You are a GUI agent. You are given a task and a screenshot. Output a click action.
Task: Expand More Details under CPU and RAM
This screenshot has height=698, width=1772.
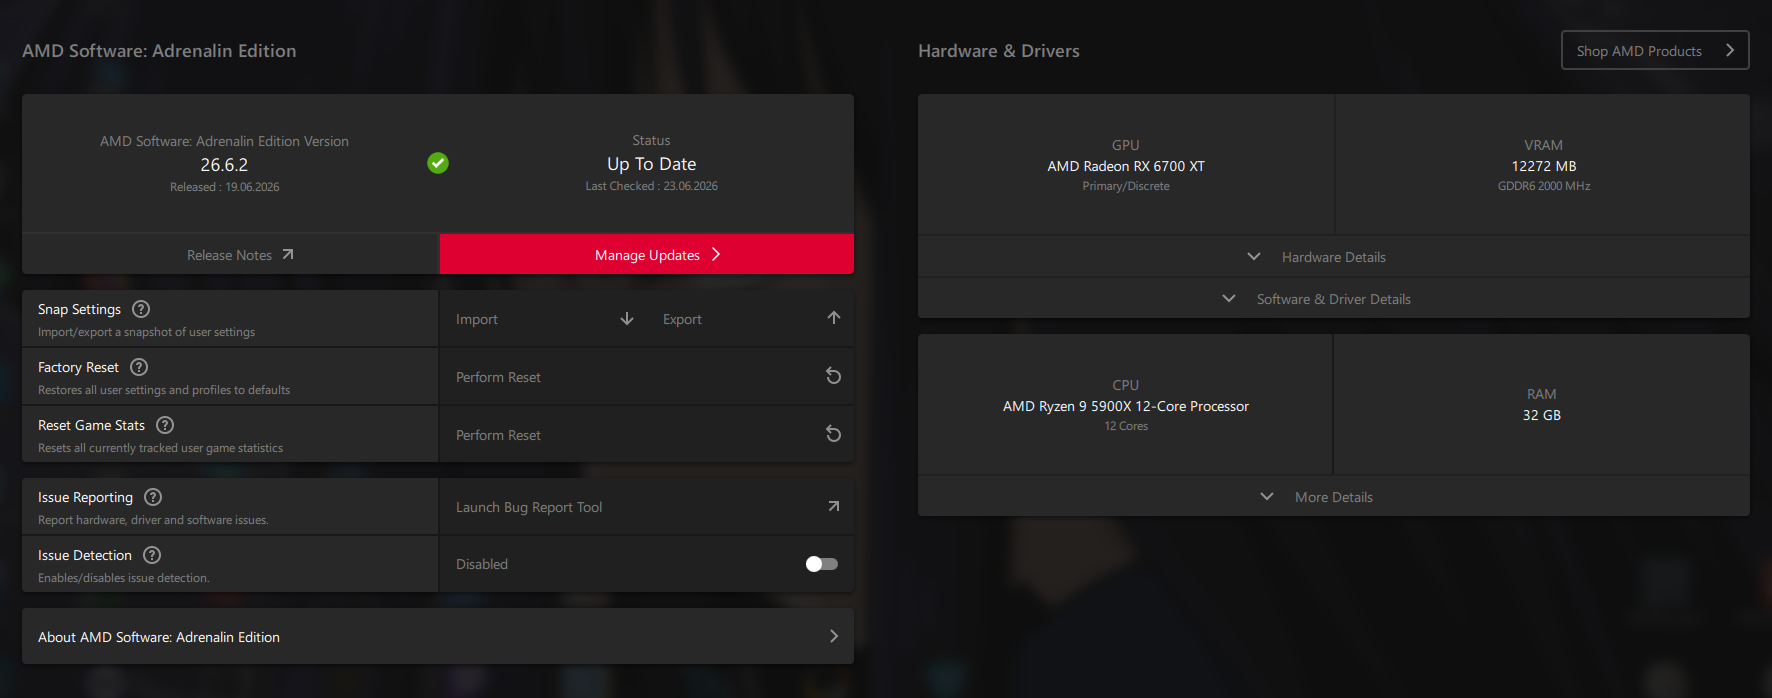click(1333, 497)
